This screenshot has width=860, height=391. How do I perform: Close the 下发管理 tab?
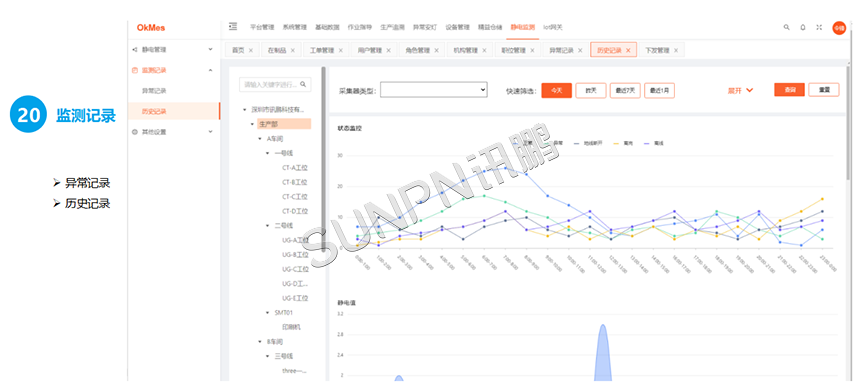pos(676,50)
